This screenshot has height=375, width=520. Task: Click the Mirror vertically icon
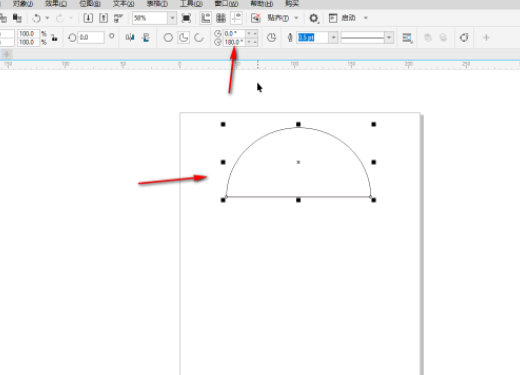(x=146, y=37)
